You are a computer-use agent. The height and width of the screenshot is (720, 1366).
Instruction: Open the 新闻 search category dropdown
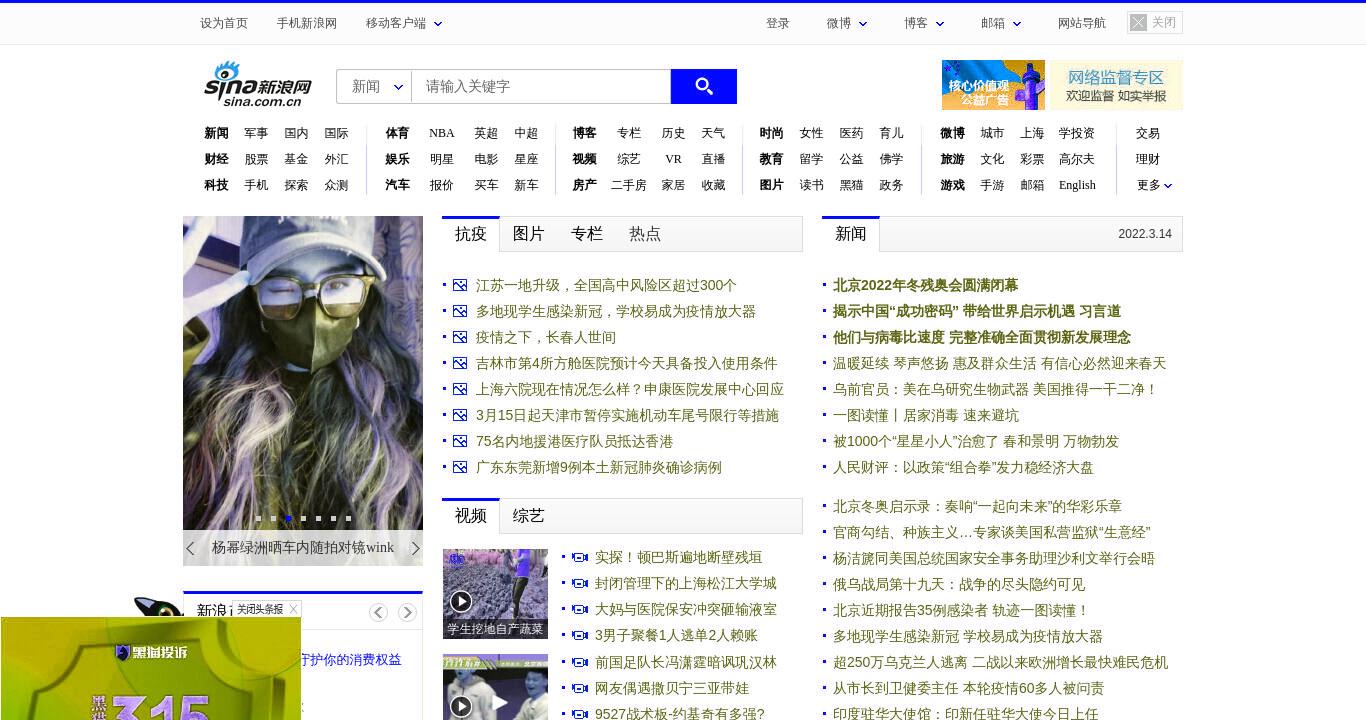pos(374,86)
